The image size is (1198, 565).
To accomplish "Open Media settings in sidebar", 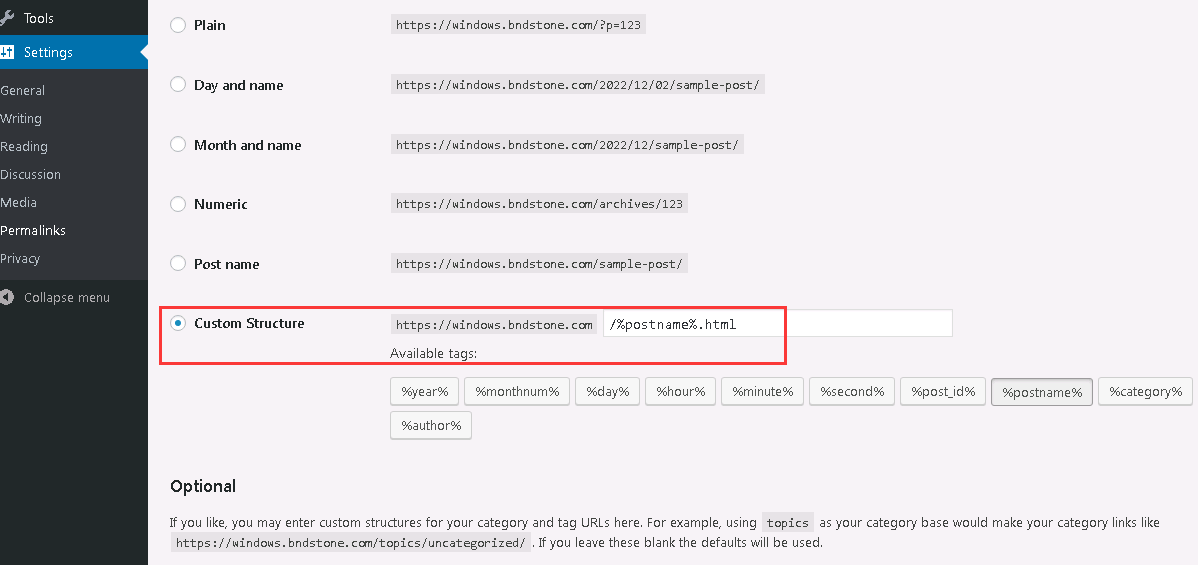I will (x=18, y=202).
